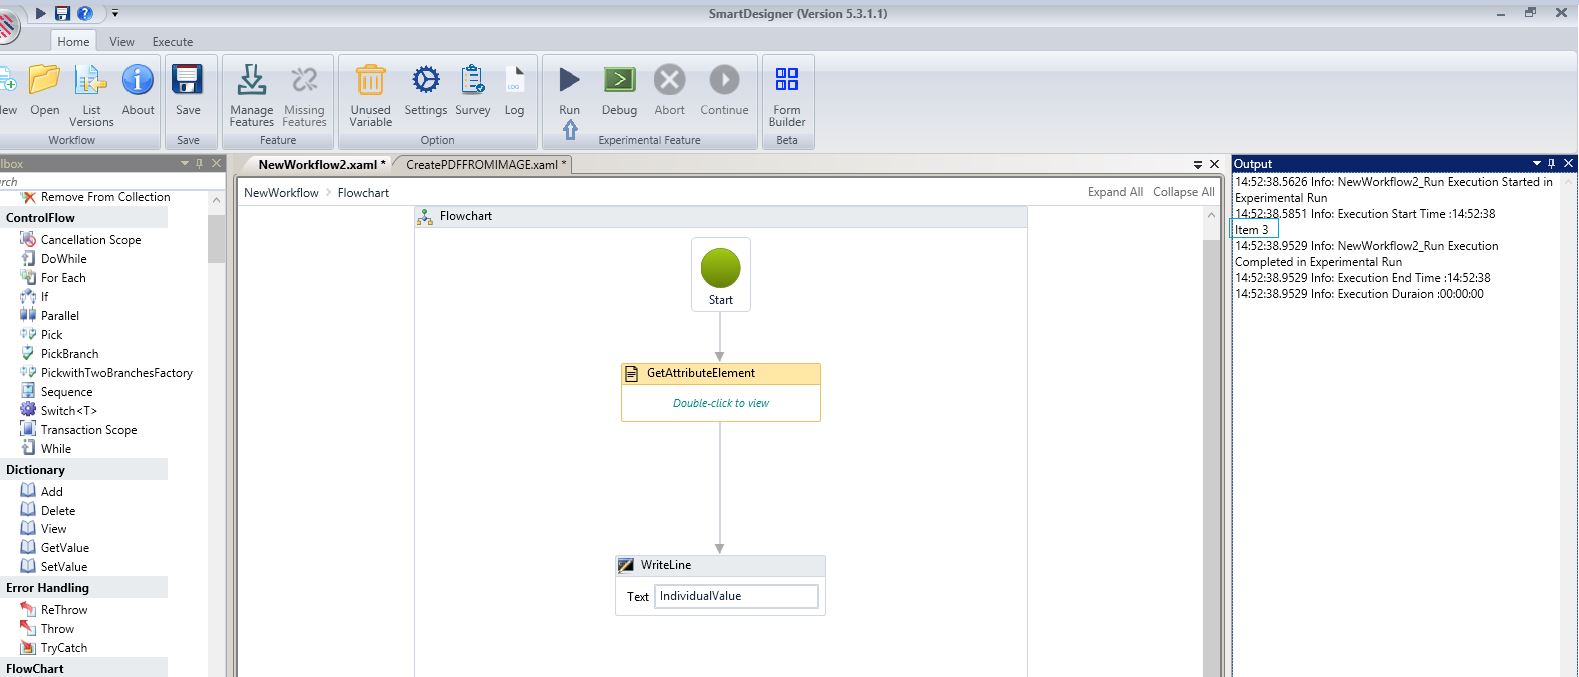The width and height of the screenshot is (1579, 677).
Task: Switch to the View ribbon tab
Action: [122, 42]
